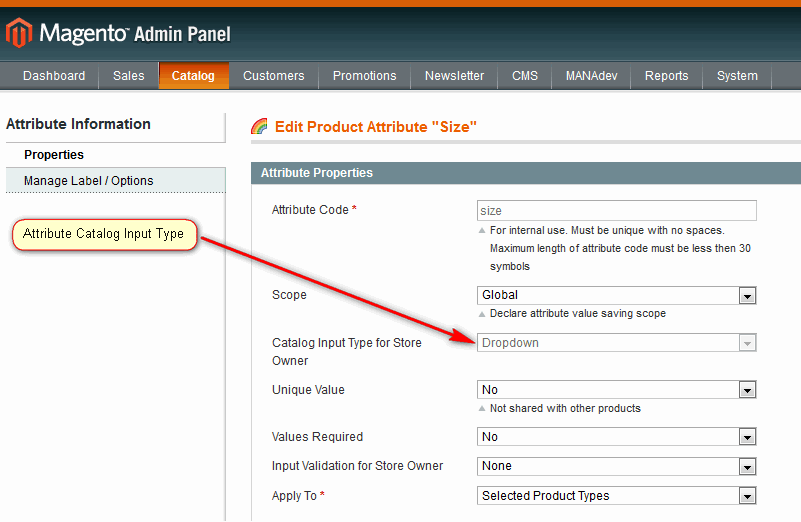Viewport: 801px width, 522px height.
Task: Click the Magento logo icon
Action: point(19,33)
